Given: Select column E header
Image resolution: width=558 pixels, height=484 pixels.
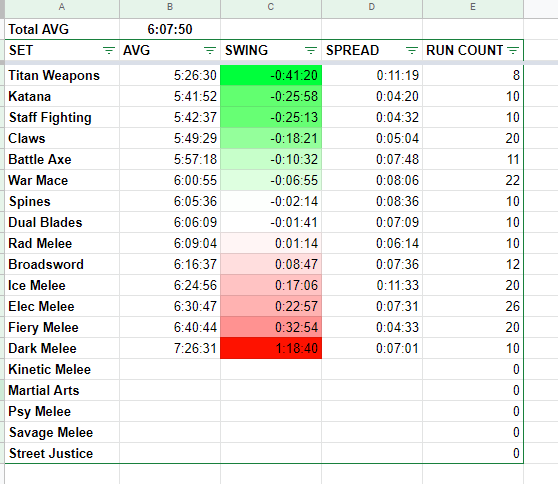Looking at the screenshot, I should (x=473, y=7).
